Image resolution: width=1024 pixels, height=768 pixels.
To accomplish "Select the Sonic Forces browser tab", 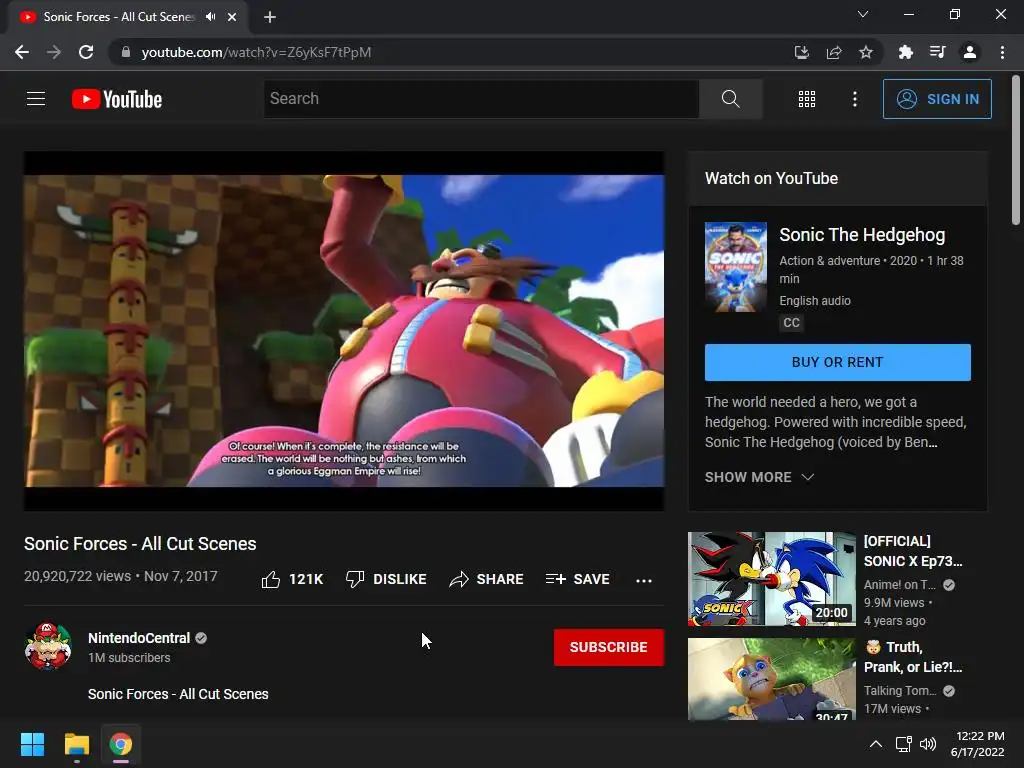I will [119, 17].
